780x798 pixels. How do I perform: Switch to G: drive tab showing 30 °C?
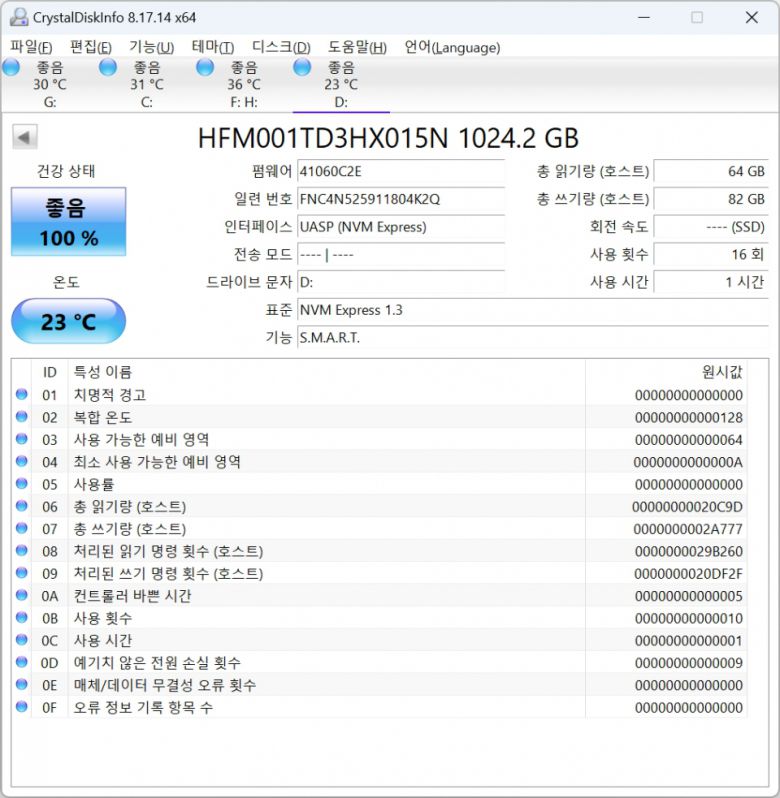tap(49, 84)
